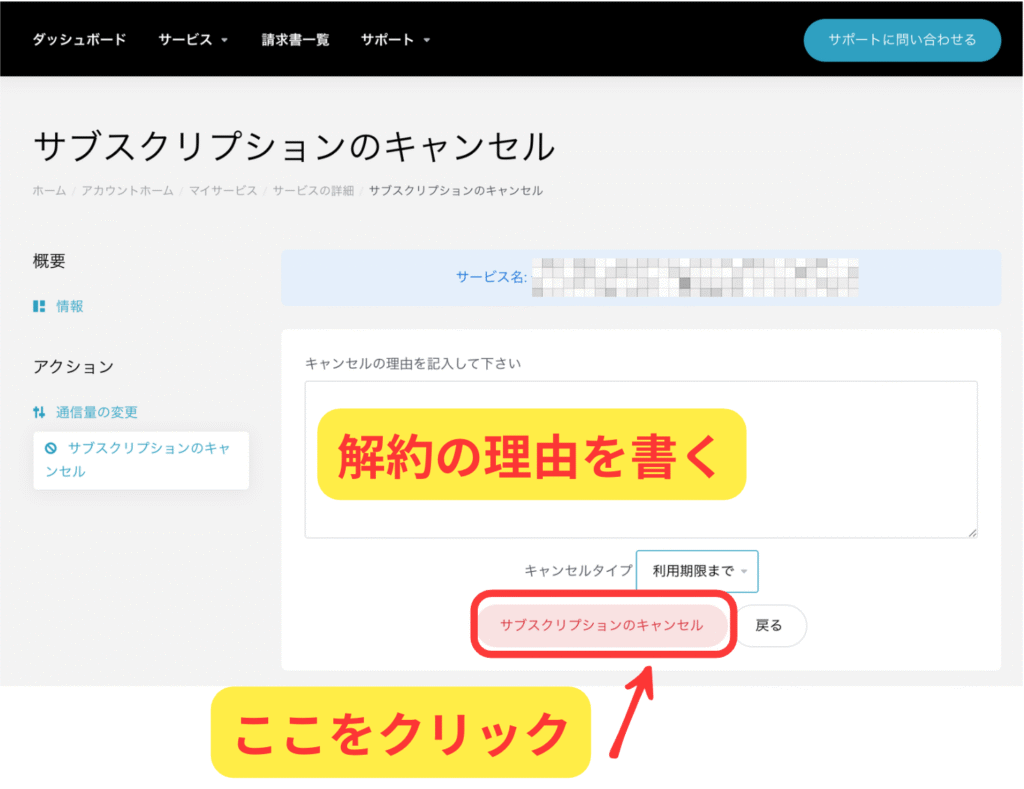This screenshot has width=1024, height=789.
Task: Open the 情報 text link under 概要
Action: (70, 307)
